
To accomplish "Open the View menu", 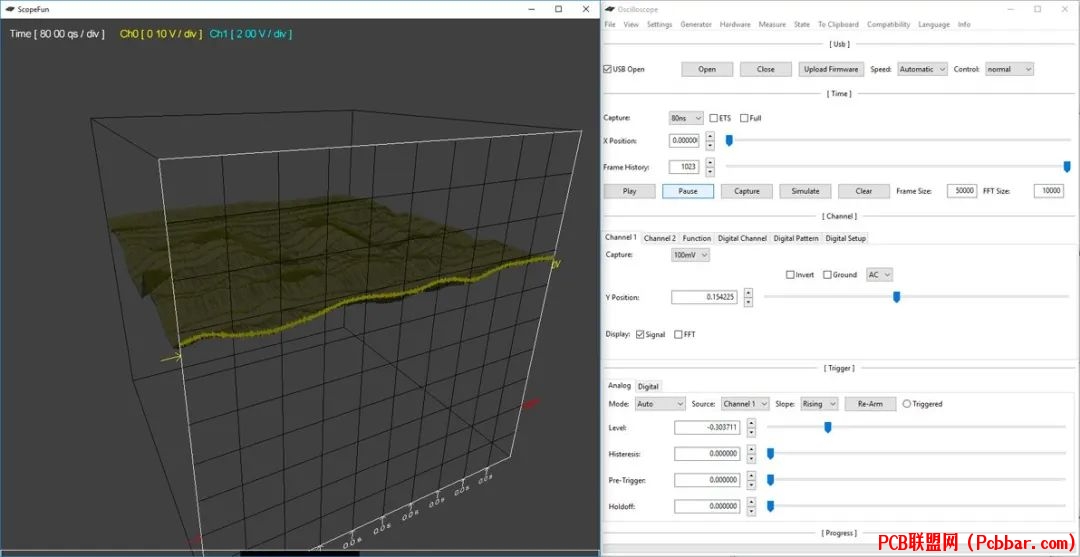I will tap(631, 24).
